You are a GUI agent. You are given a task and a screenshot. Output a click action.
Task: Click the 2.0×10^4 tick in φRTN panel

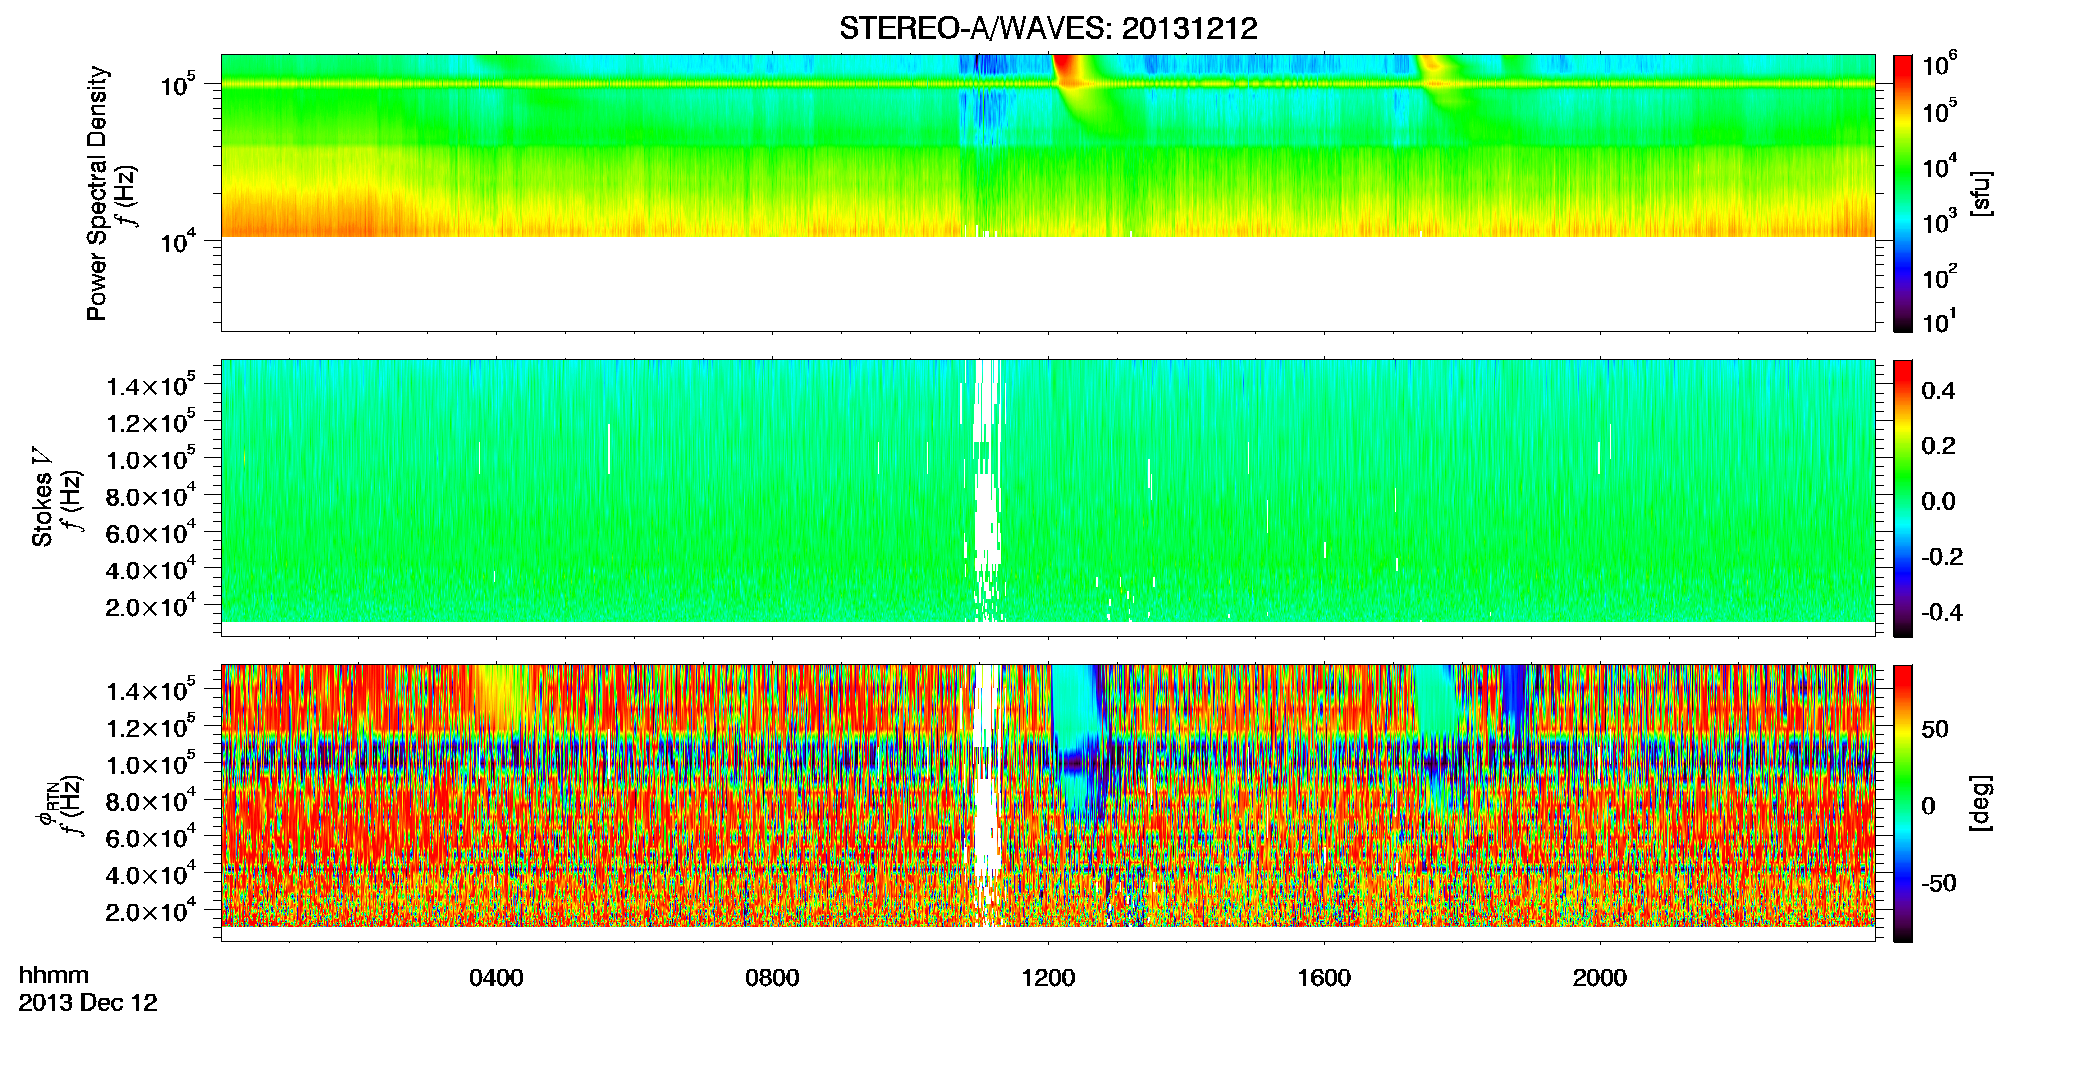pyautogui.click(x=151, y=911)
